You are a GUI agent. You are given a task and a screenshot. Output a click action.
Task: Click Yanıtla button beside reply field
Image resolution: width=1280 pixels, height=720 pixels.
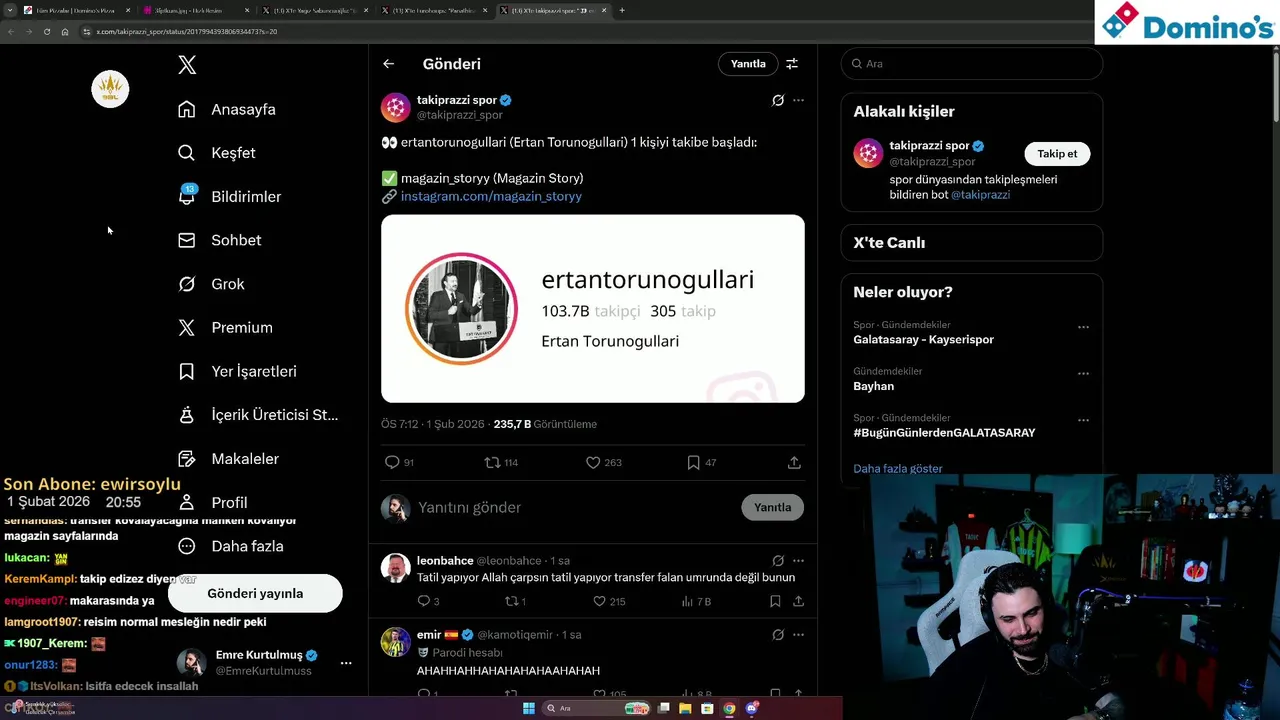pyautogui.click(x=772, y=507)
